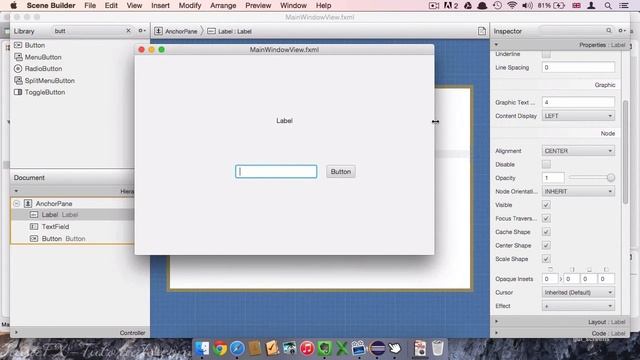The image size is (640, 360).
Task: Collapse the Hierarchy section triangle
Action: [x=16, y=191]
